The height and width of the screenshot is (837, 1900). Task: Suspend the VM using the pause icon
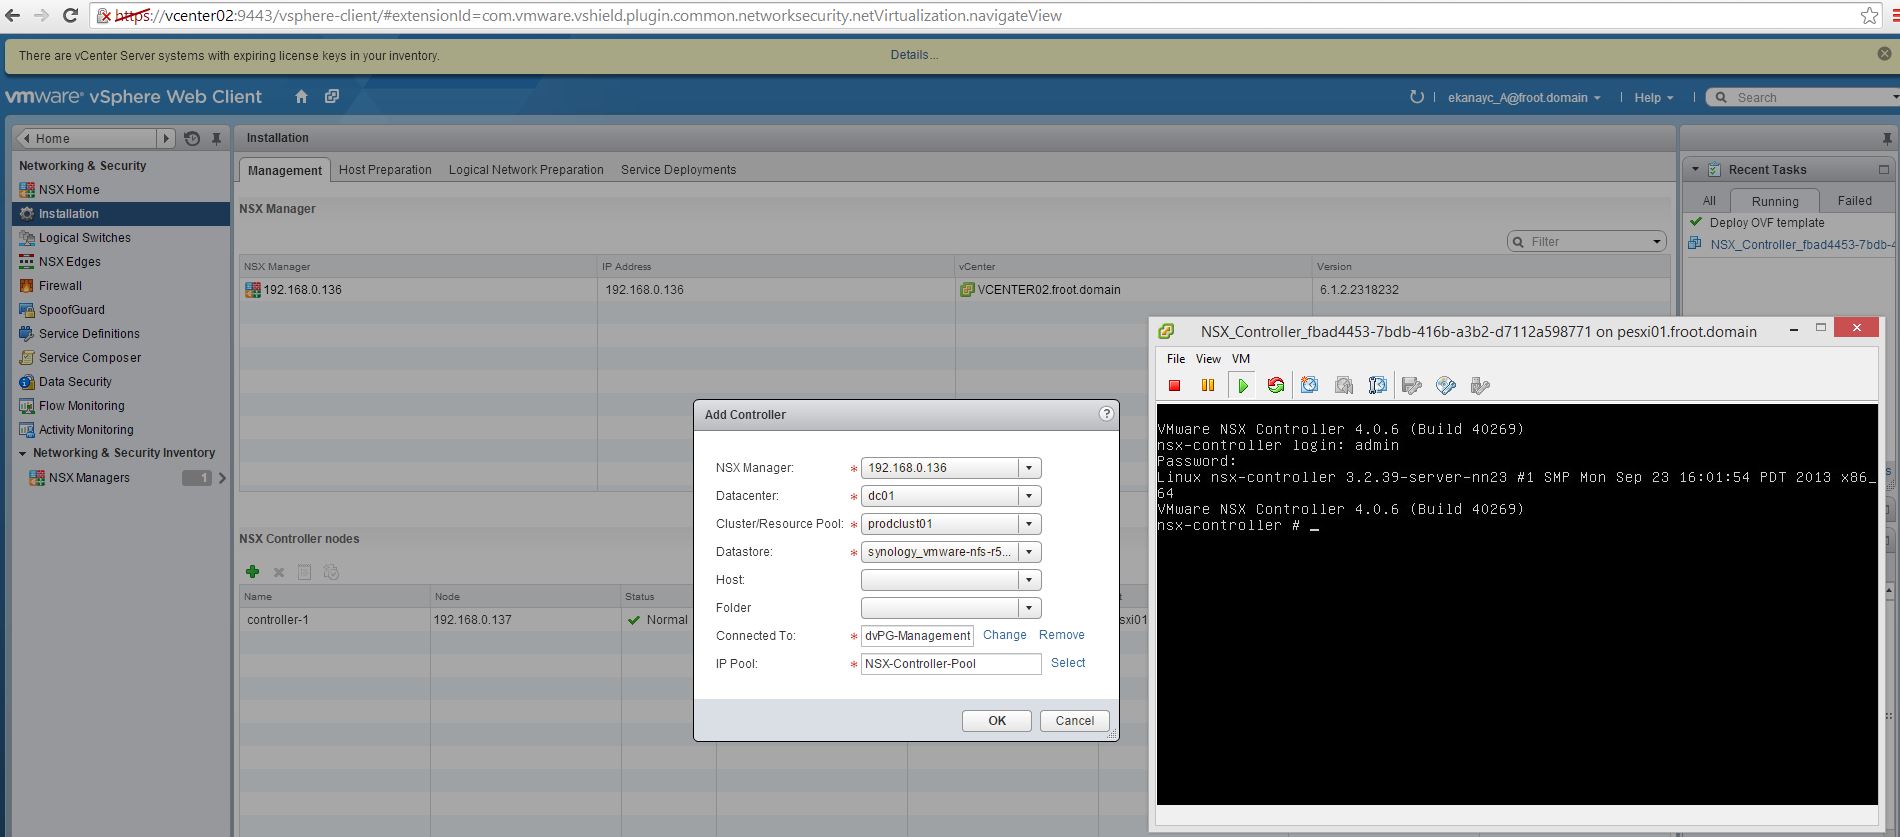[1208, 385]
